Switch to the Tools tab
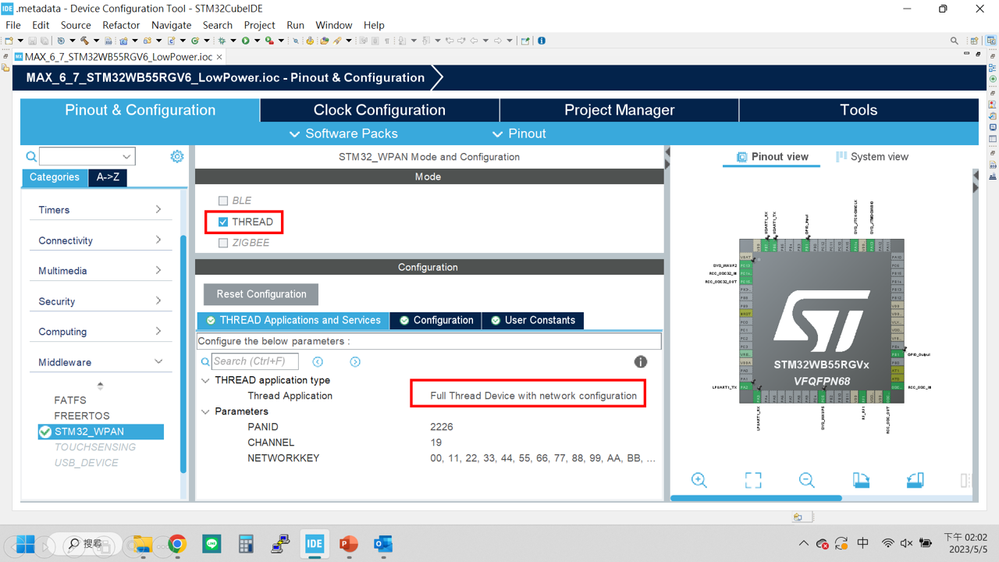This screenshot has height=562, width=999. click(859, 110)
